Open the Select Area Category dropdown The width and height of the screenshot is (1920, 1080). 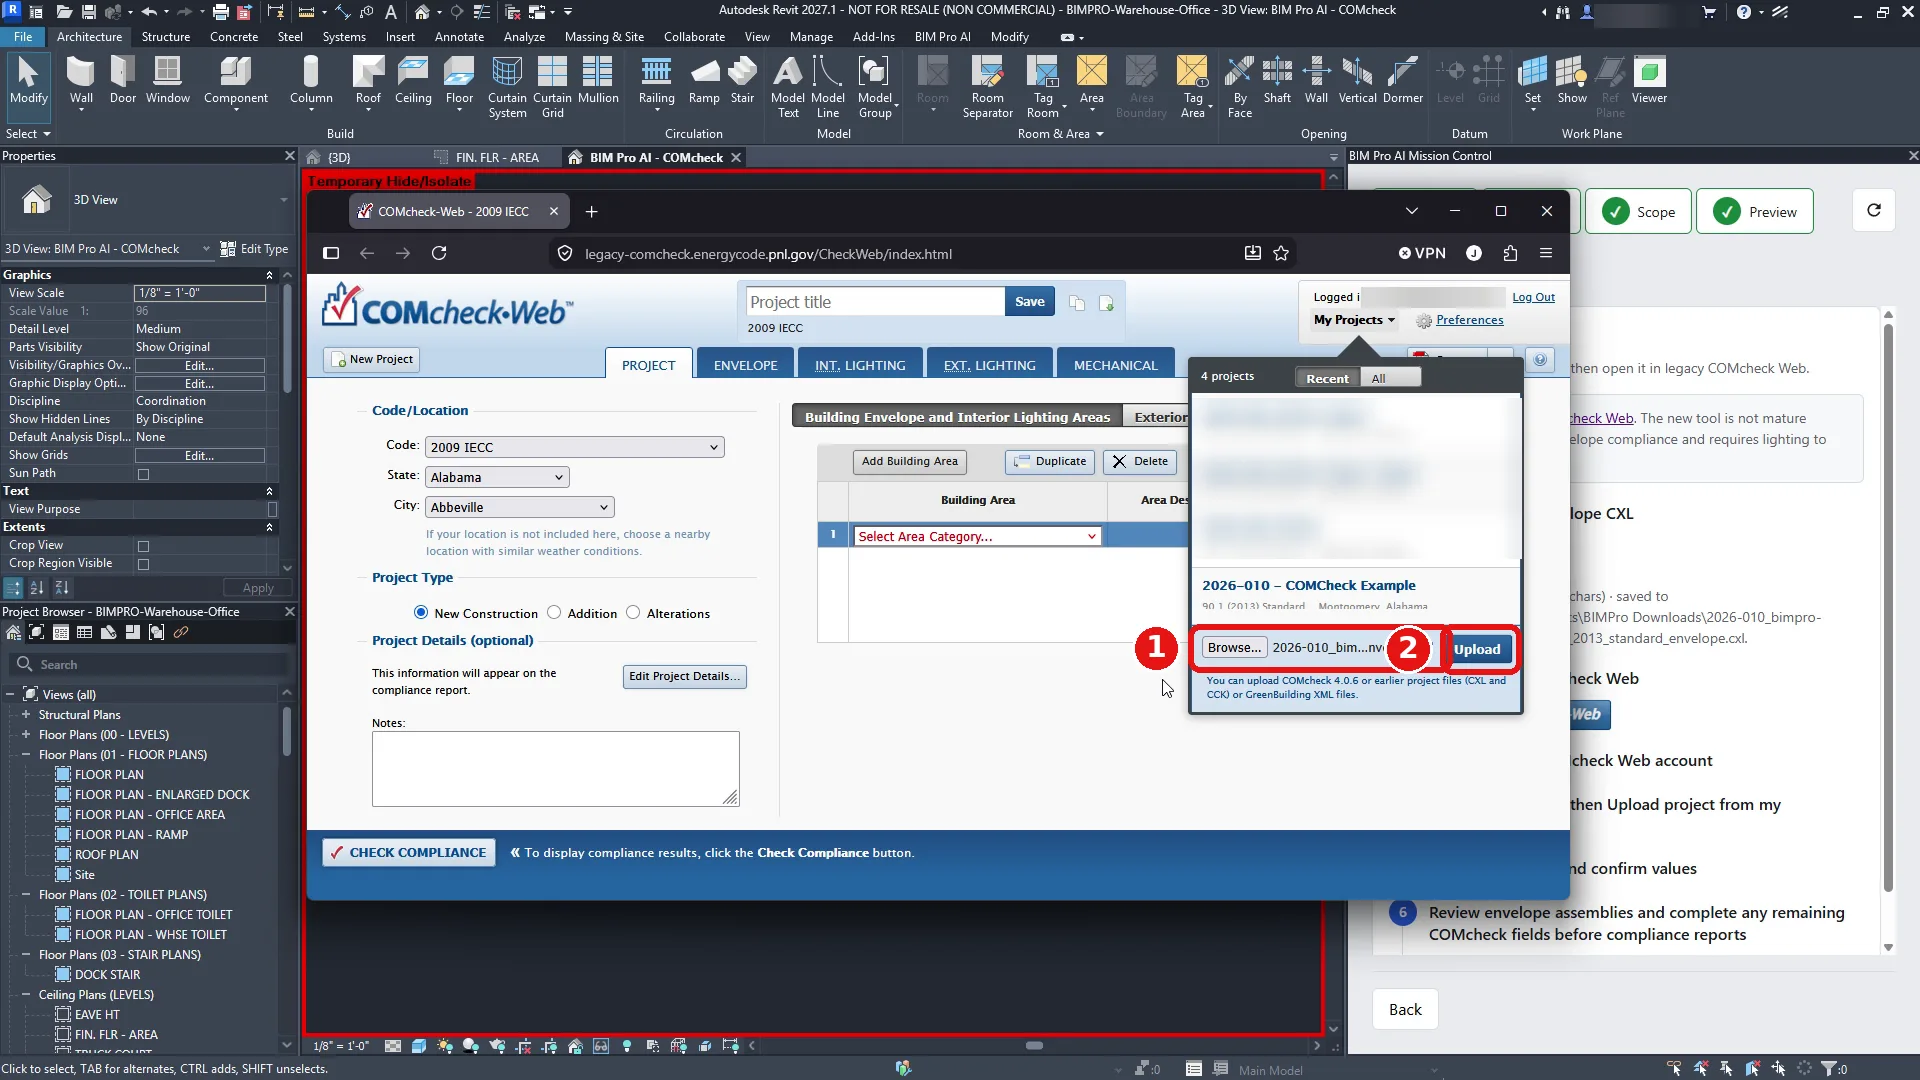(x=977, y=536)
